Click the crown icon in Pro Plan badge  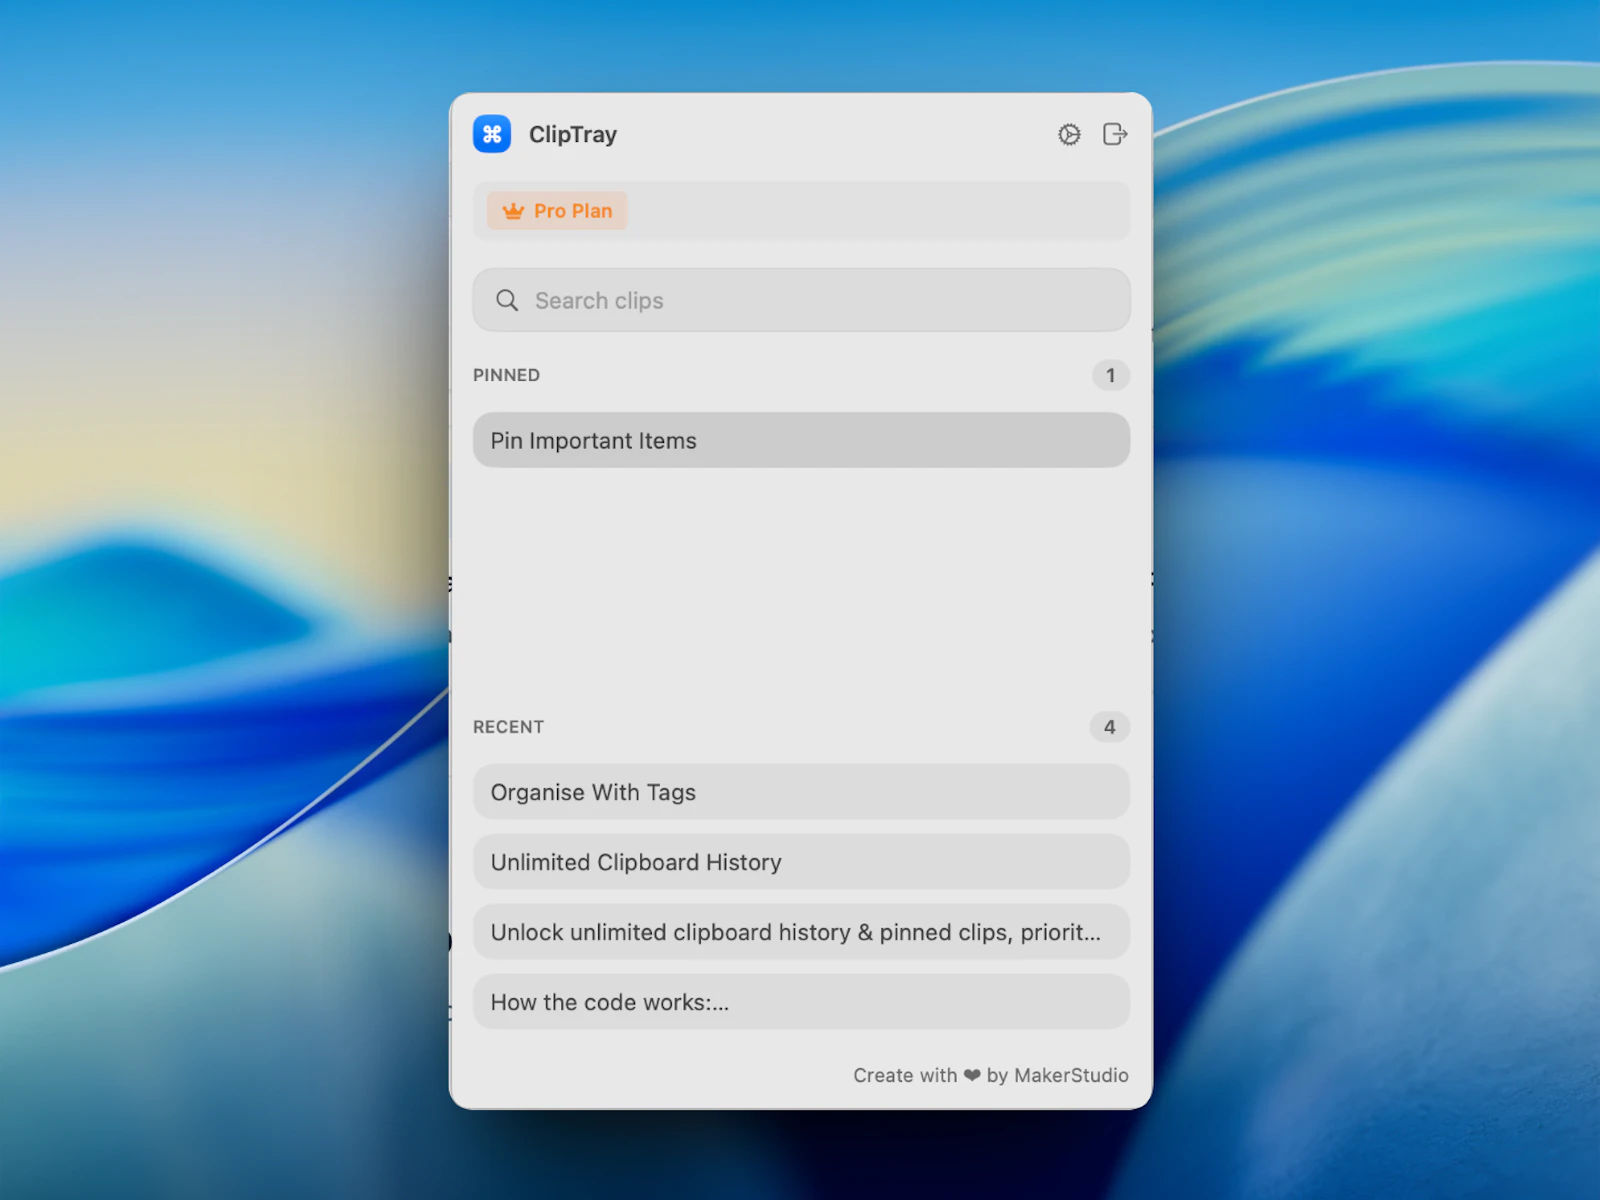tap(513, 211)
